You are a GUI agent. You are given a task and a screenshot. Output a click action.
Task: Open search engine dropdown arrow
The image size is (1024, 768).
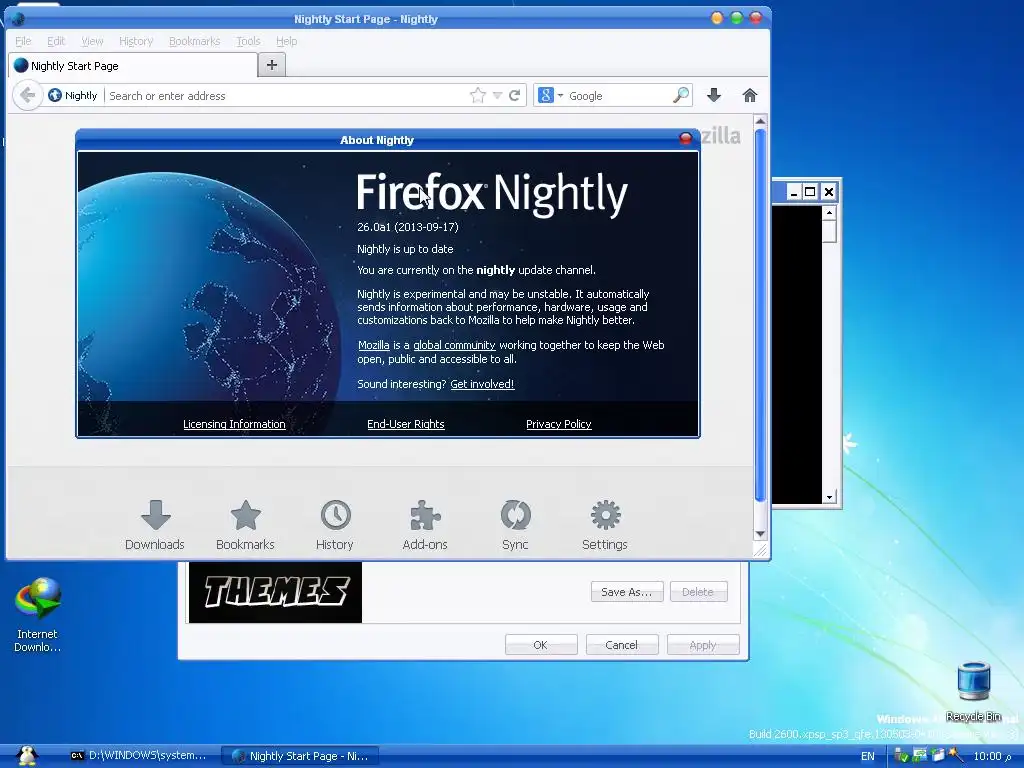560,96
